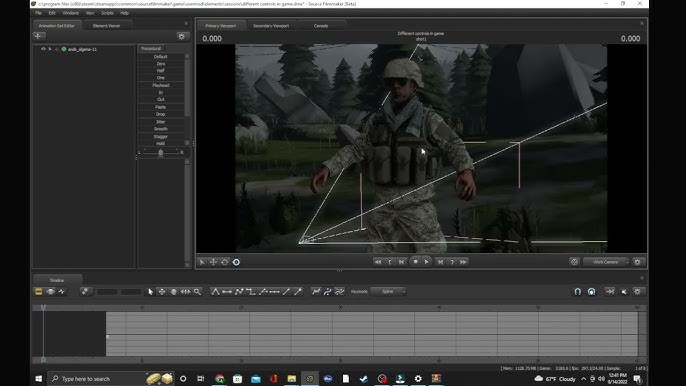Open the Animation Set Editor gear settings
The image size is (686, 386).
click(182, 36)
